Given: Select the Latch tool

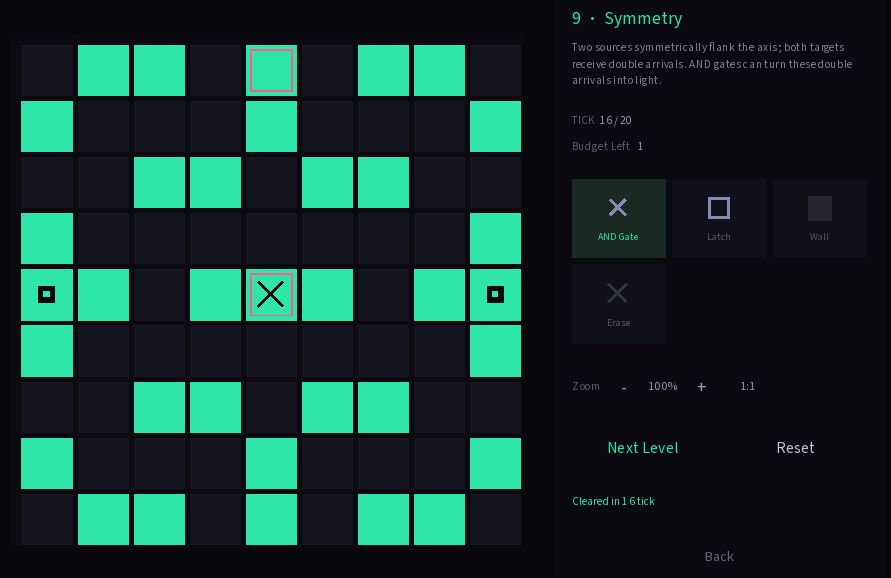Looking at the screenshot, I should (x=719, y=218).
